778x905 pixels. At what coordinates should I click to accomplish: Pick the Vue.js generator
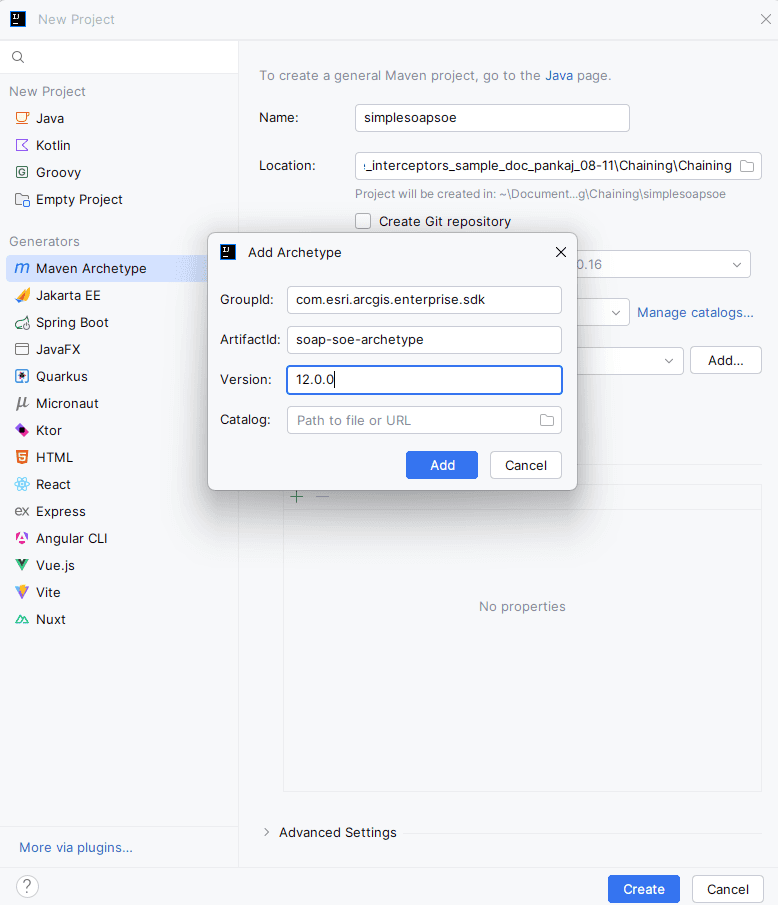coord(55,566)
